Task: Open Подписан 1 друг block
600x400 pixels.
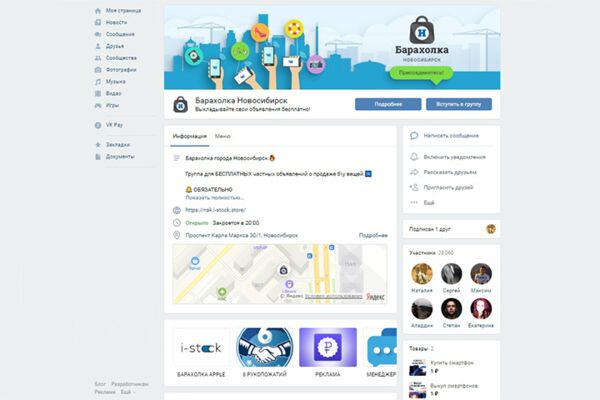Action: coord(452,229)
